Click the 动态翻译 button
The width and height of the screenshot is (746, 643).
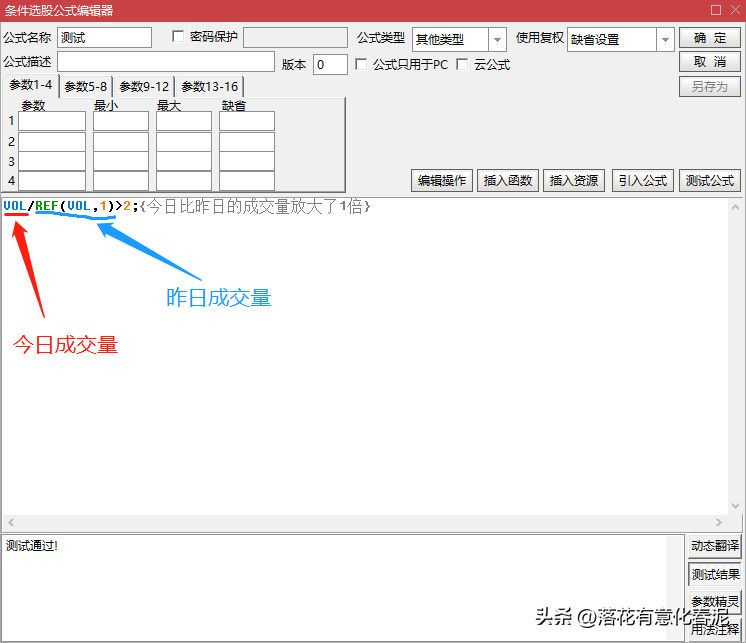tap(715, 546)
